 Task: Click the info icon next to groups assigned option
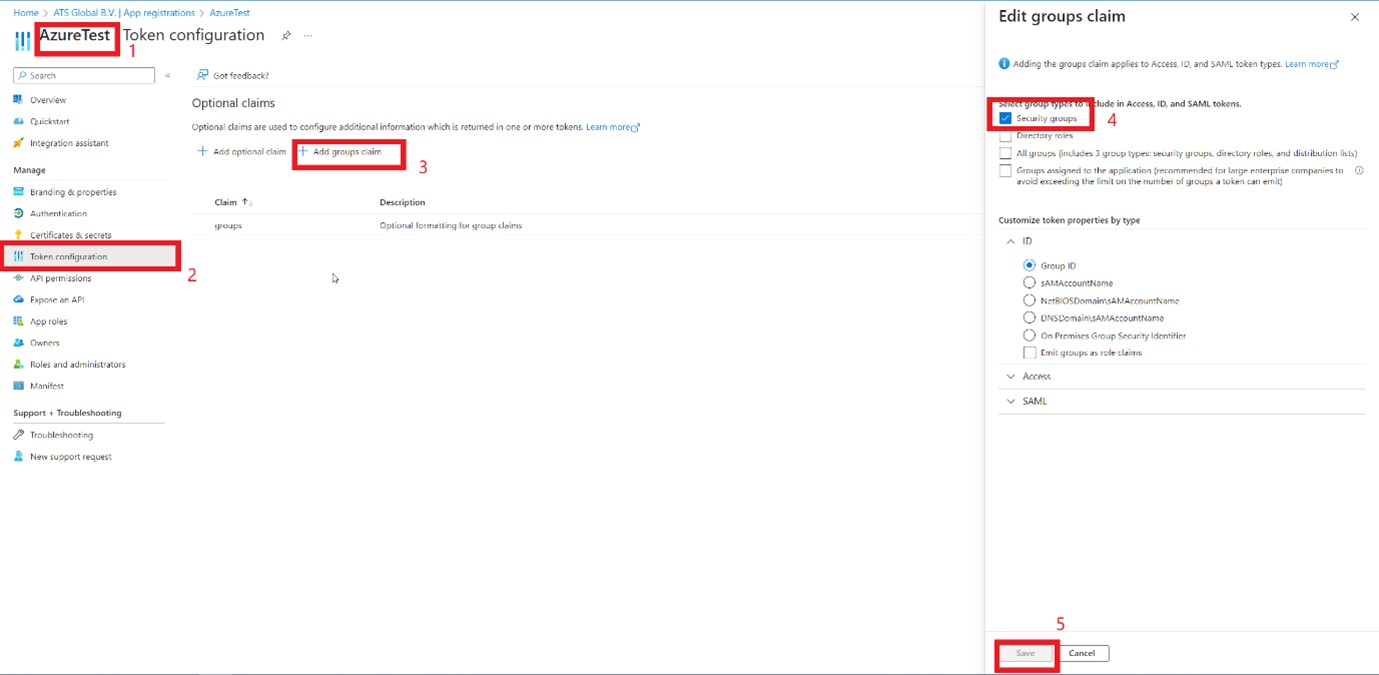1359,171
